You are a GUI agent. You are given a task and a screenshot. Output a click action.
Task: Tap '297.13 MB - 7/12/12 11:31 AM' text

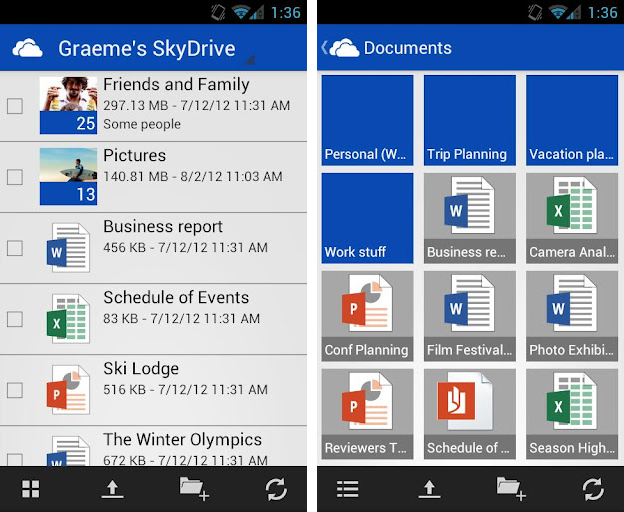click(197, 105)
